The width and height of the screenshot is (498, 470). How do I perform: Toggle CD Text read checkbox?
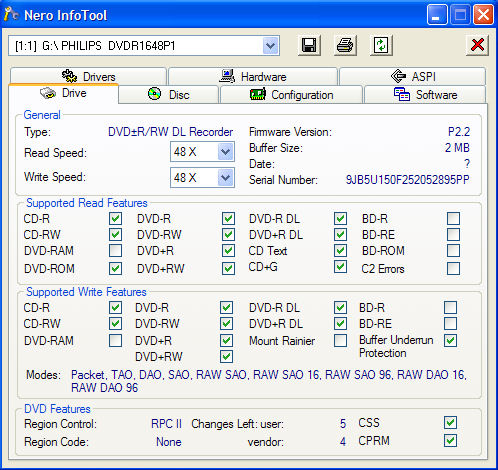[x=340, y=250]
